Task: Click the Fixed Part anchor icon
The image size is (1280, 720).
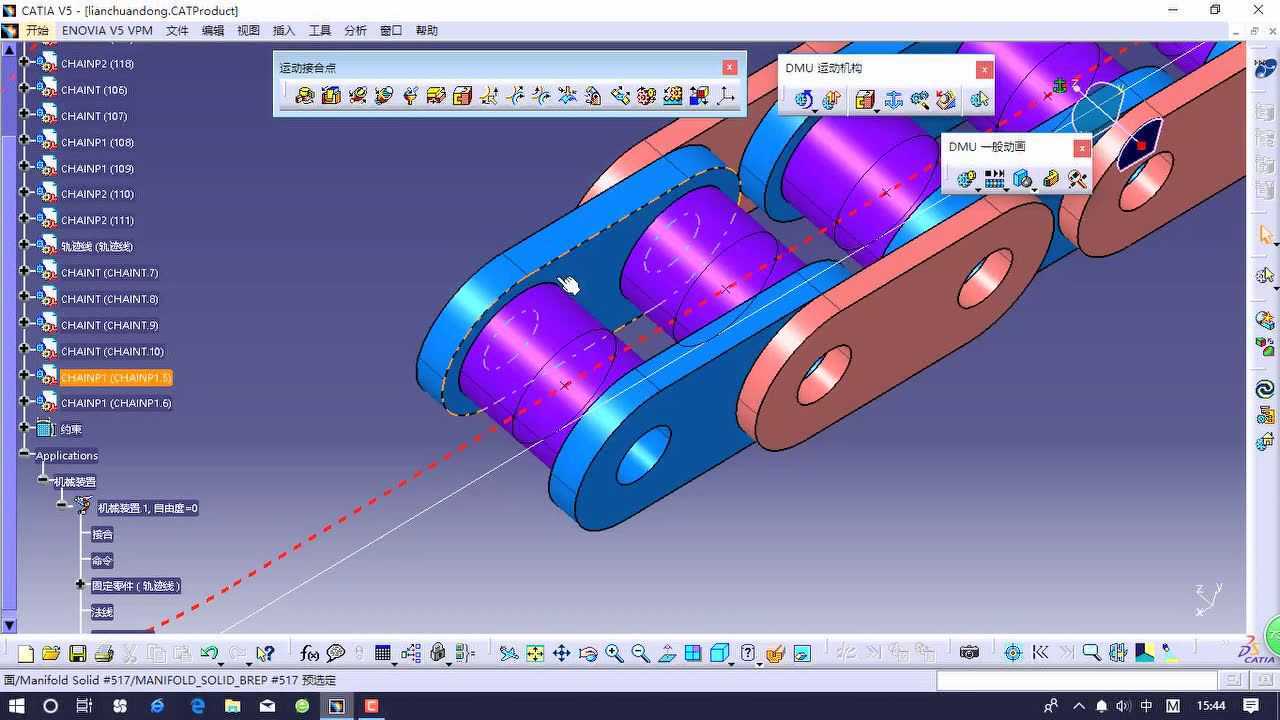Action: point(893,99)
